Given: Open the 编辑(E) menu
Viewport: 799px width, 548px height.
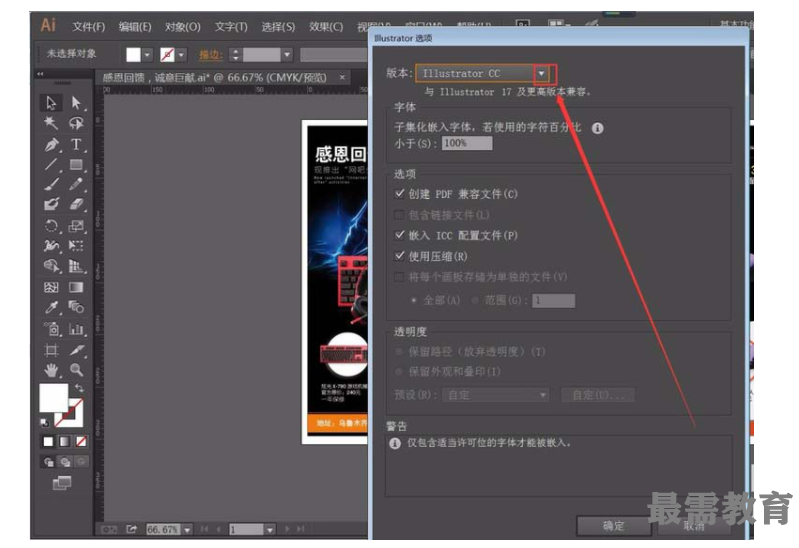Looking at the screenshot, I should pyautogui.click(x=135, y=27).
